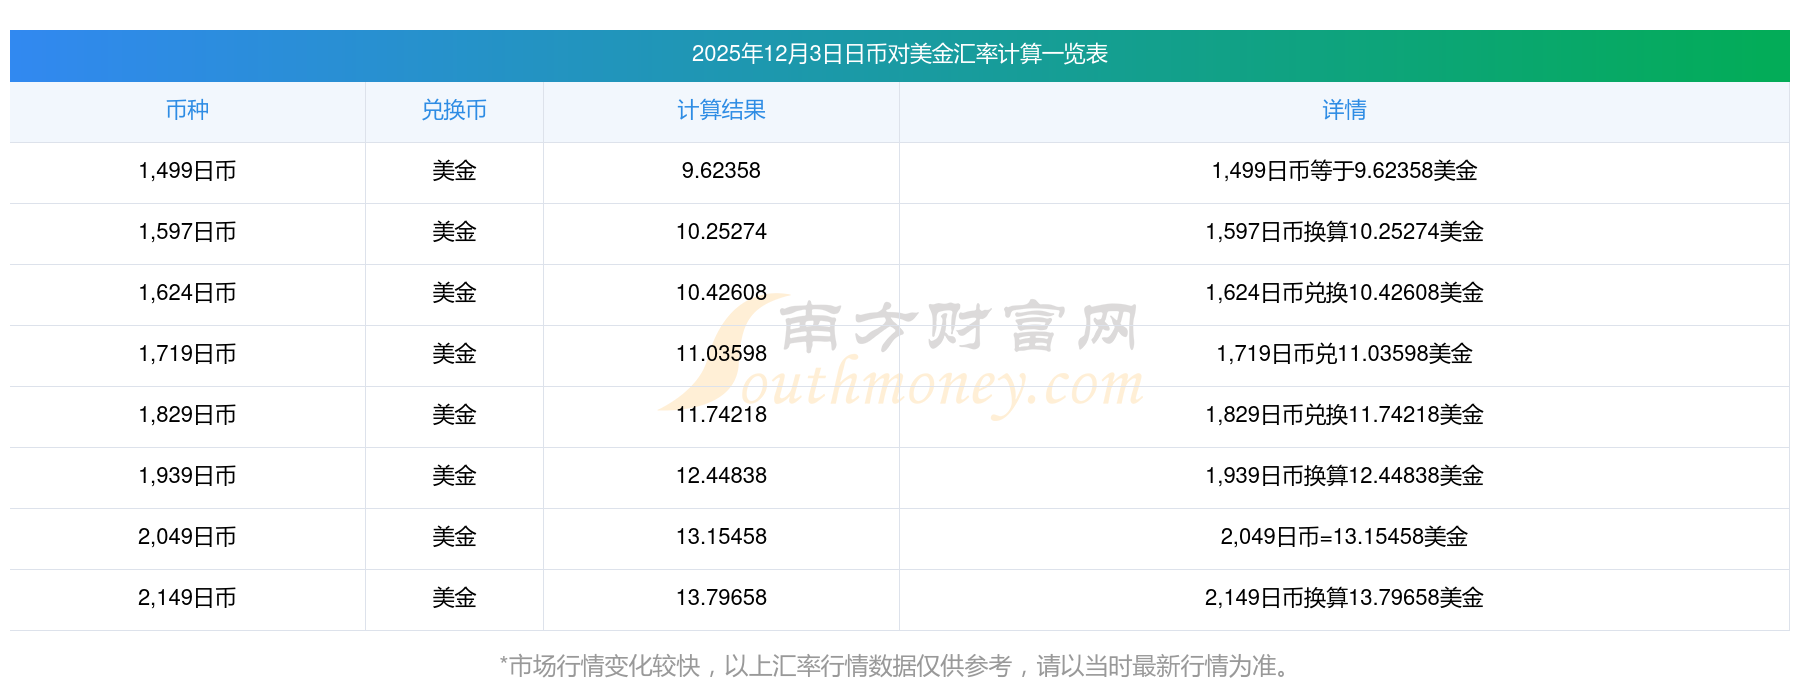The image size is (1800, 697).
Task: Select the 兑换币 column header
Action: point(454,110)
